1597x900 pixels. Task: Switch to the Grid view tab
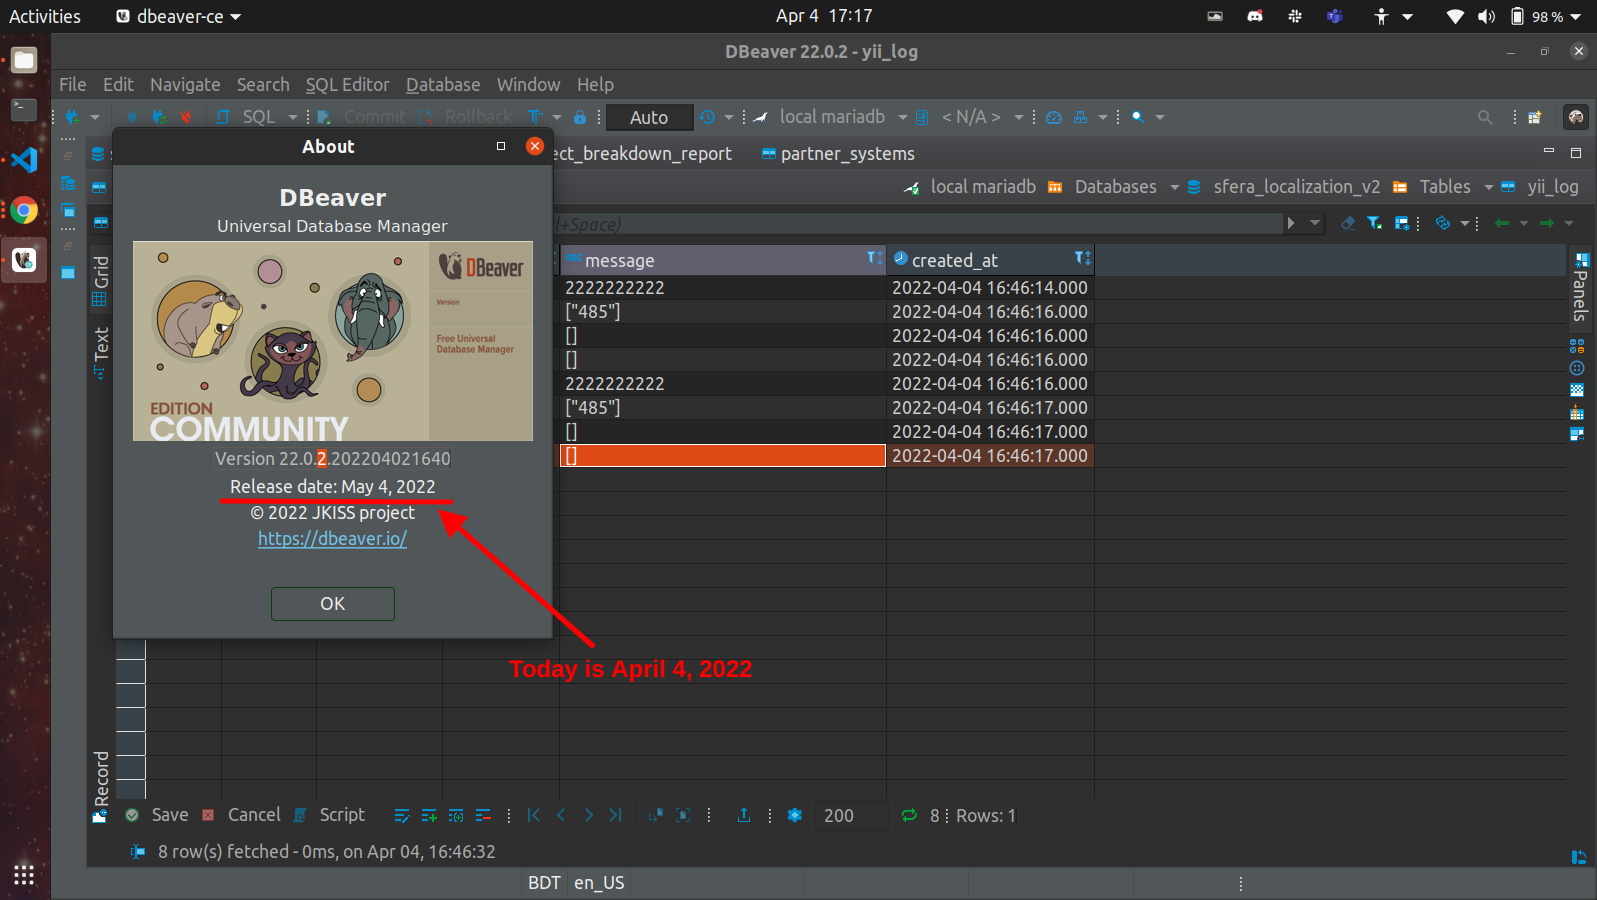pyautogui.click(x=100, y=281)
